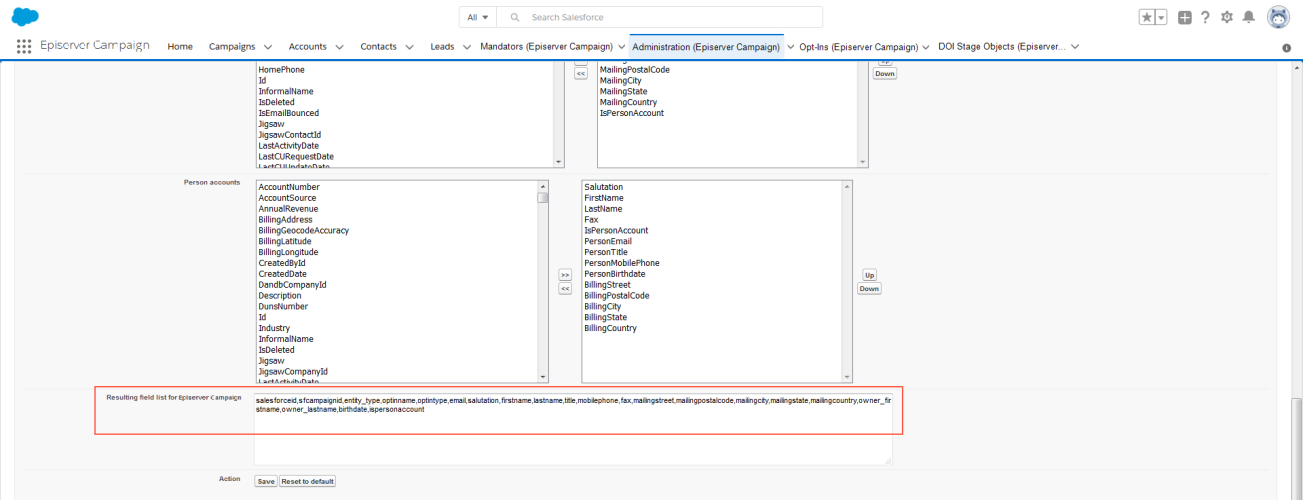Click the Favorites star icon
The width and height of the screenshot is (1303, 500).
tap(1146, 17)
